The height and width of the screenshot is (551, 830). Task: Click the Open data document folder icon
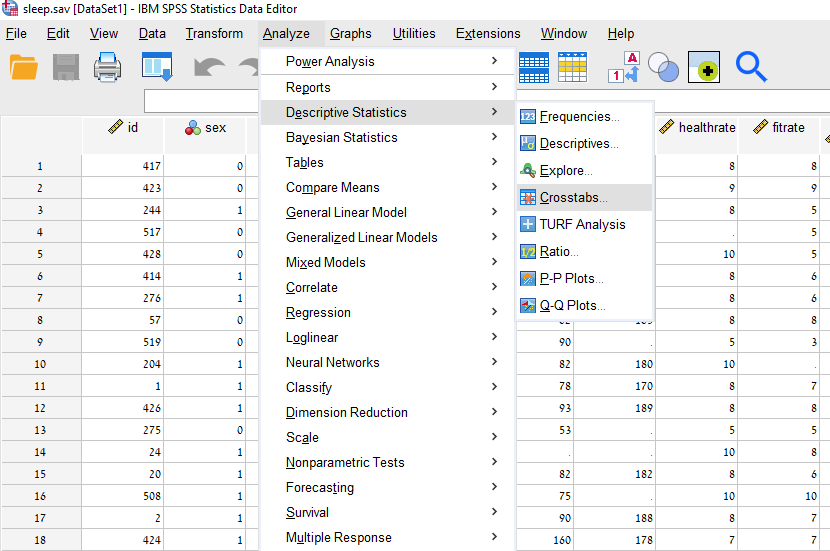point(24,68)
